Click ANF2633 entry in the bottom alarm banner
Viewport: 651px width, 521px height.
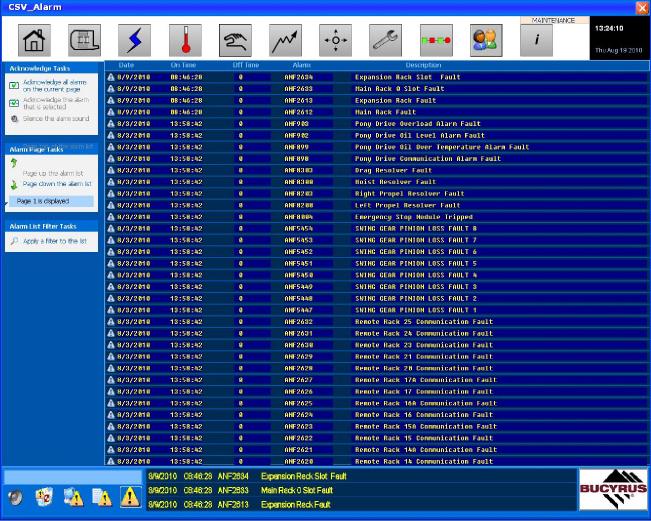(361, 490)
